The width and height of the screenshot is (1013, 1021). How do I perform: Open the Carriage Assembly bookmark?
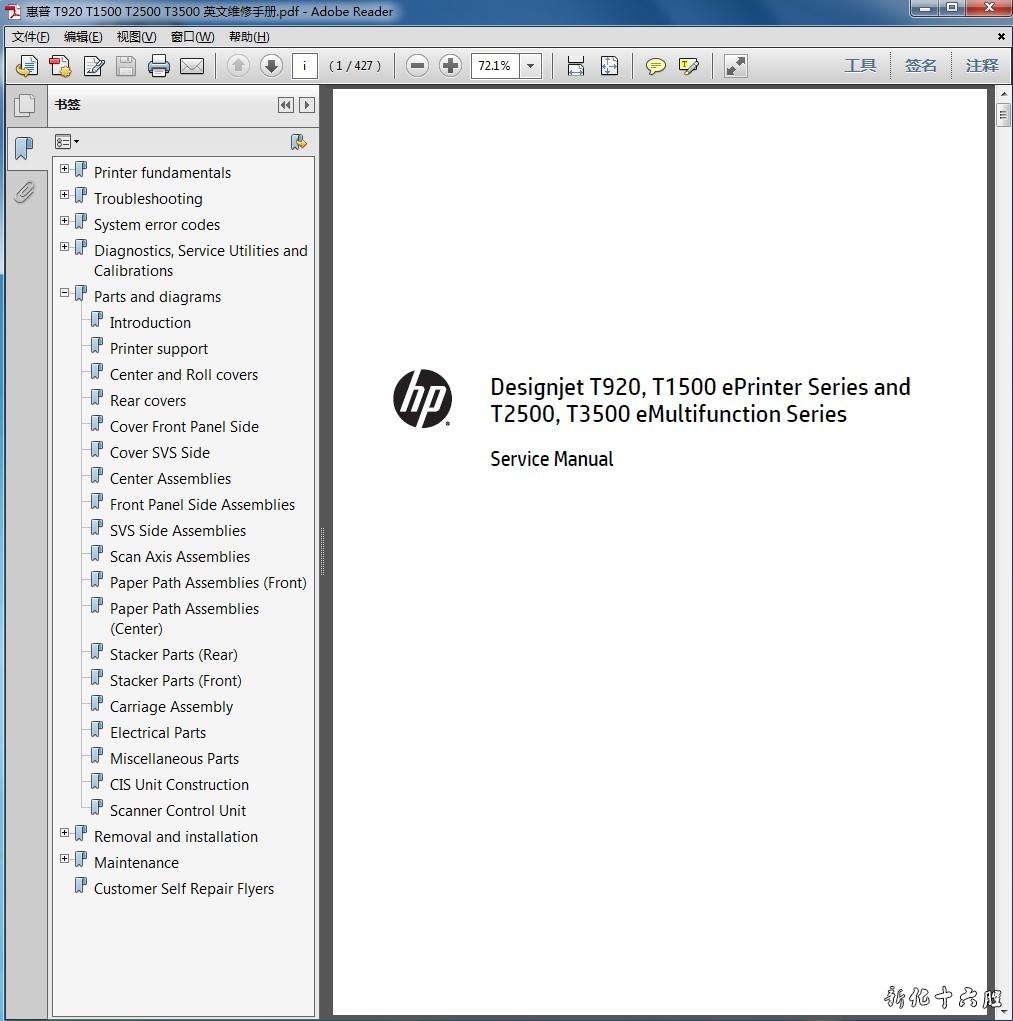[171, 707]
